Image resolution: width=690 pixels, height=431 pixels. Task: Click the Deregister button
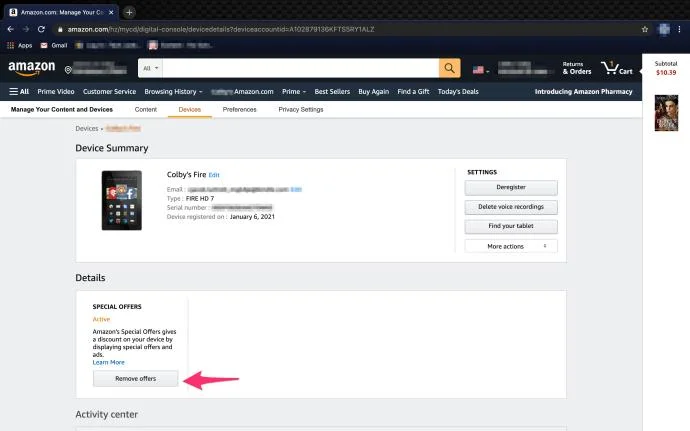511,188
